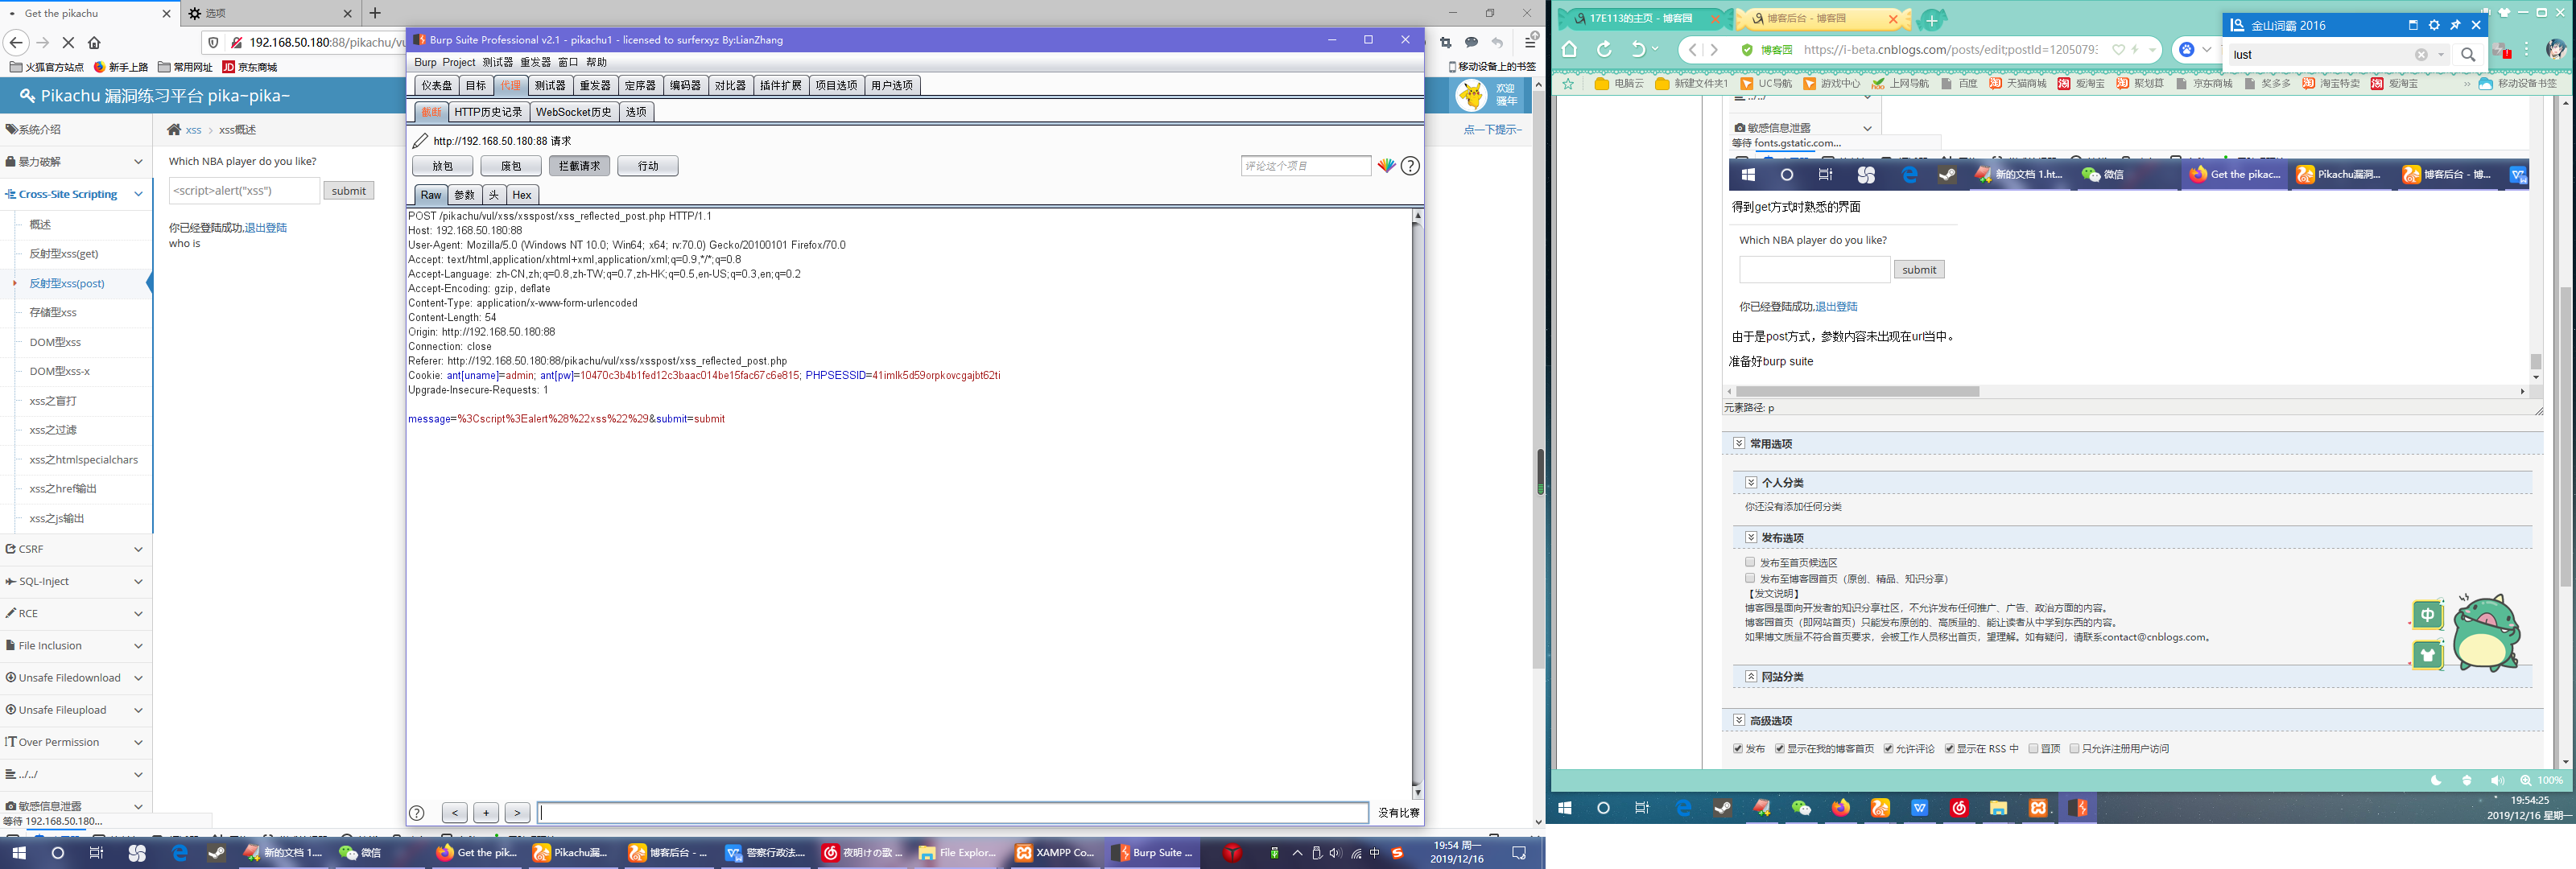Collapse the 发布选项 section
2576x869 pixels.
coord(1751,537)
